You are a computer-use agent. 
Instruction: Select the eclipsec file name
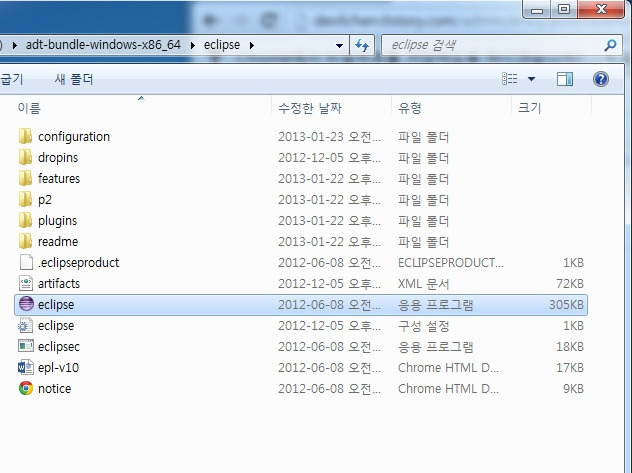pyautogui.click(x=59, y=346)
